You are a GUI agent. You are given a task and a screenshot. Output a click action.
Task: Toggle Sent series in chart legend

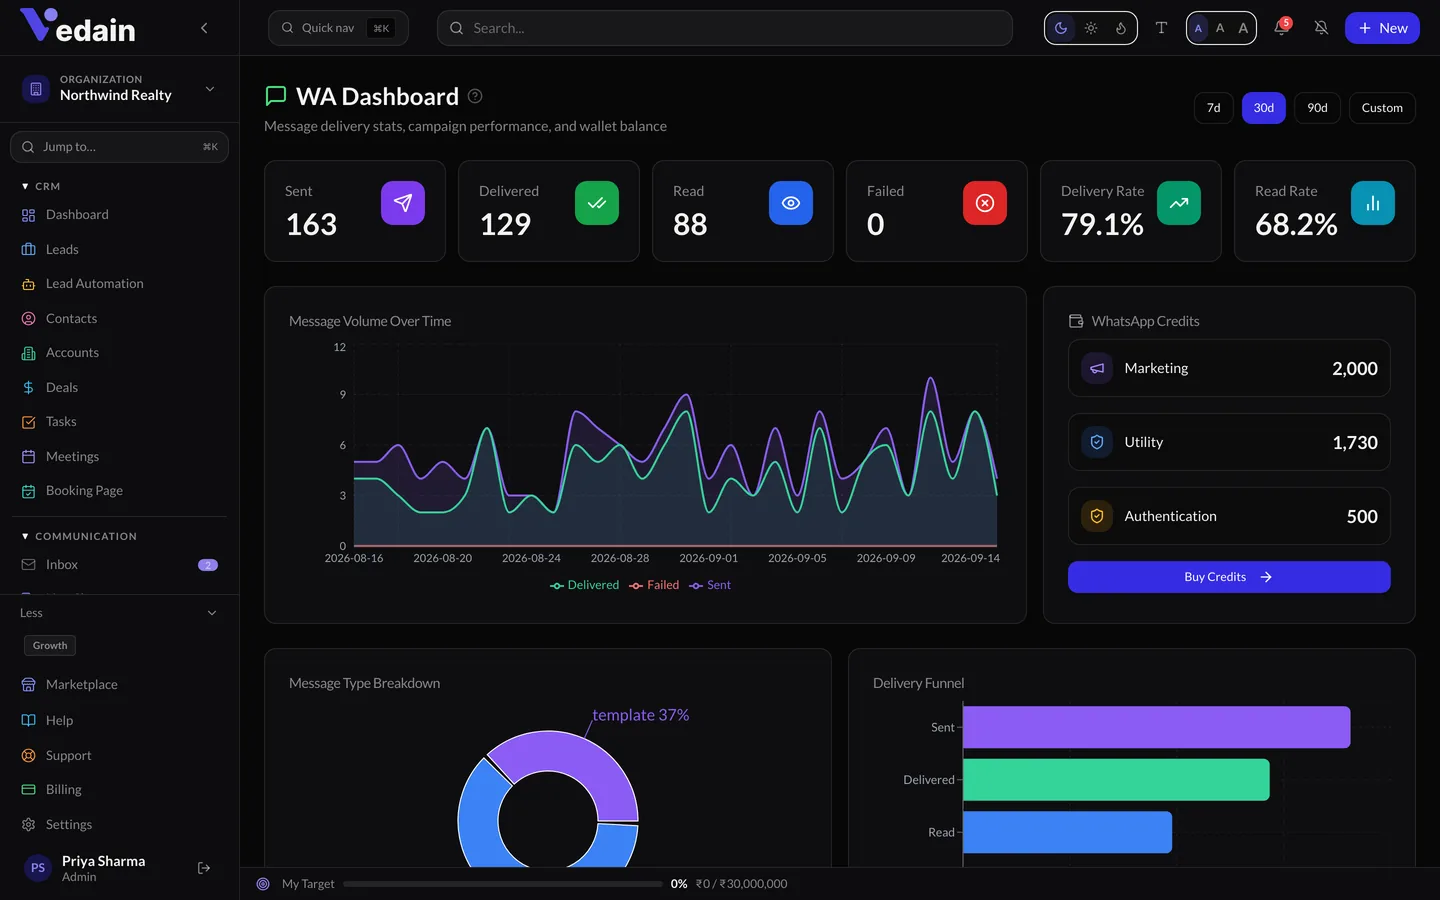click(x=710, y=585)
